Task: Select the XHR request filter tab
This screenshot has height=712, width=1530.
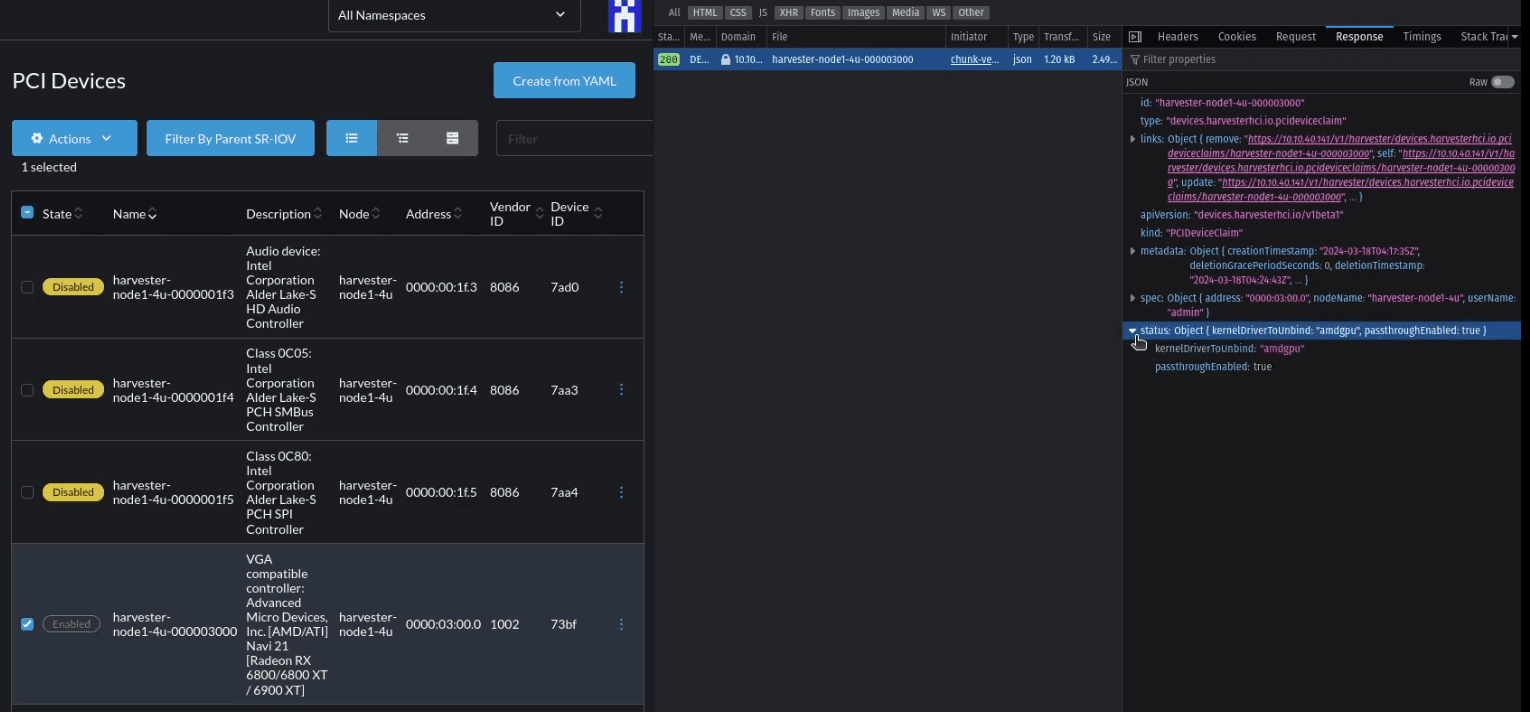Action: pyautogui.click(x=788, y=12)
